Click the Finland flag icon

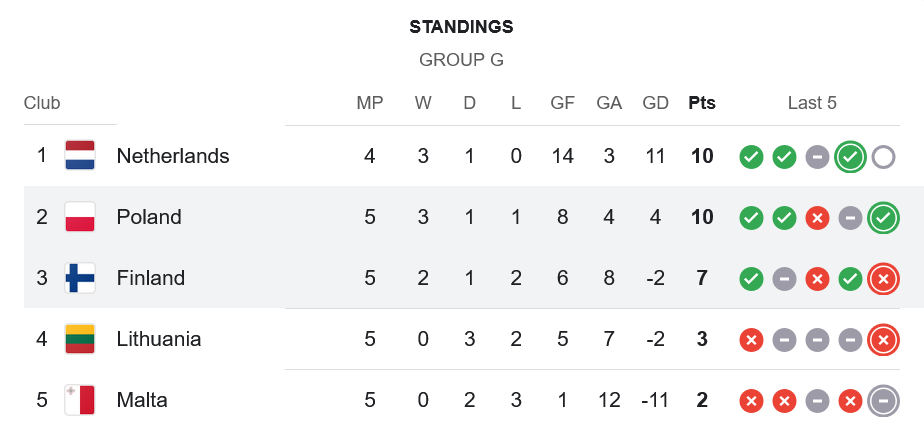click(80, 278)
